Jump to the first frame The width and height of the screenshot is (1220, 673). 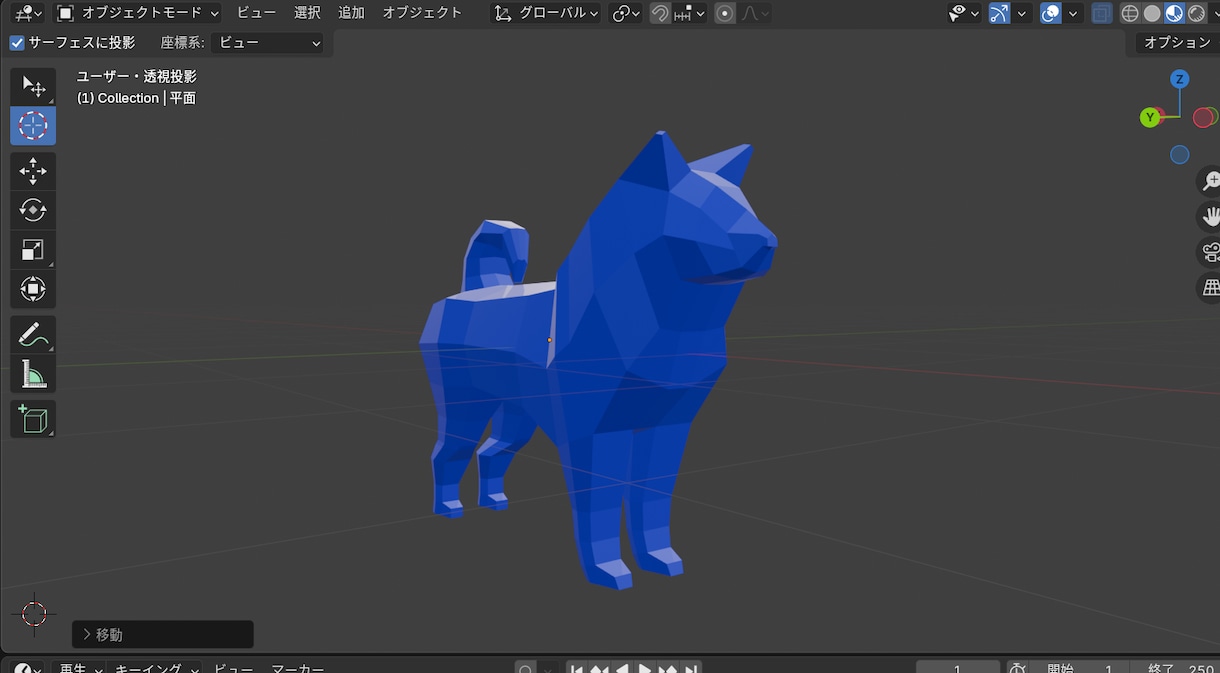(577, 669)
